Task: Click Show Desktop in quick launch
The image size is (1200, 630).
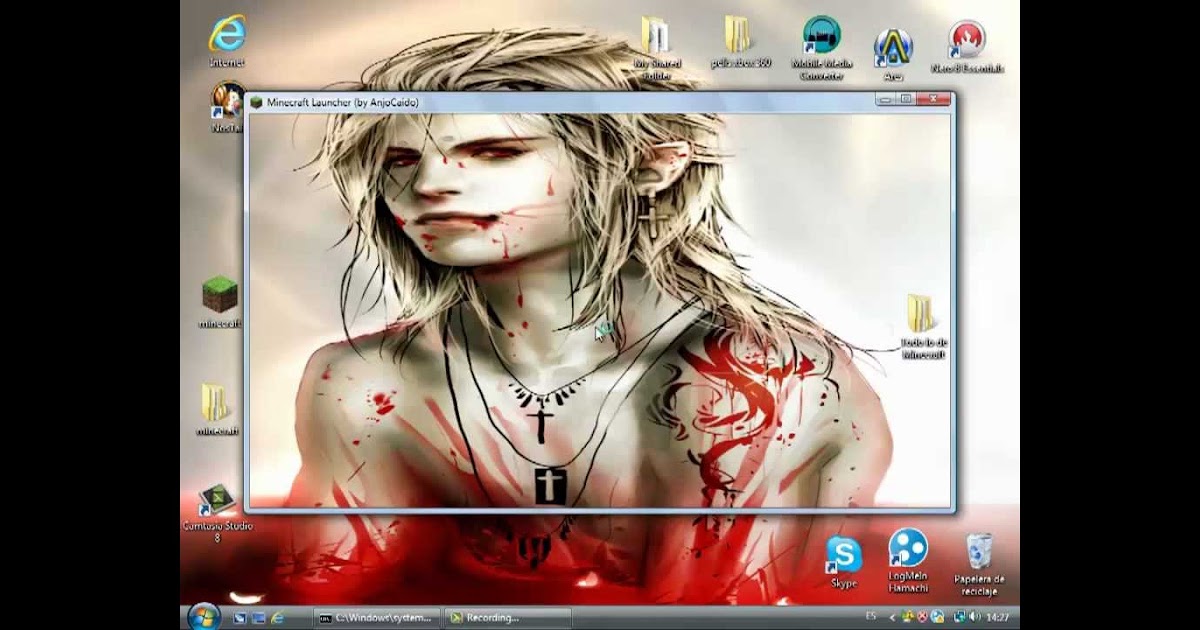Action: 240,618
